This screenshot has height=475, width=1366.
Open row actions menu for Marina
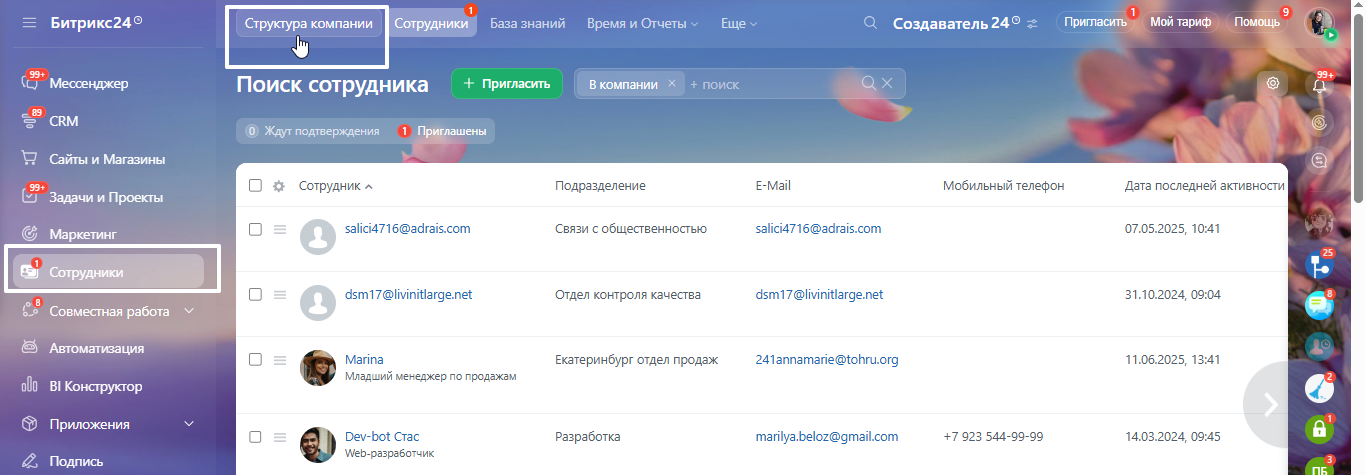pos(280,359)
